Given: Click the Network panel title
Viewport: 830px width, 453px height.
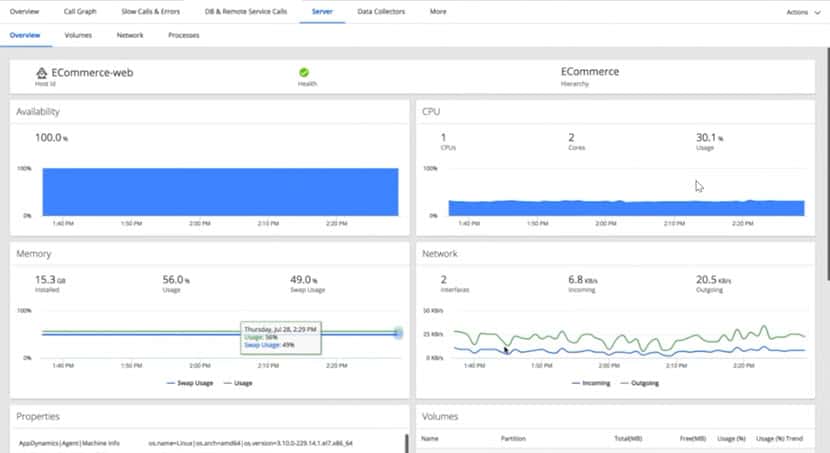Looking at the screenshot, I should (439, 253).
